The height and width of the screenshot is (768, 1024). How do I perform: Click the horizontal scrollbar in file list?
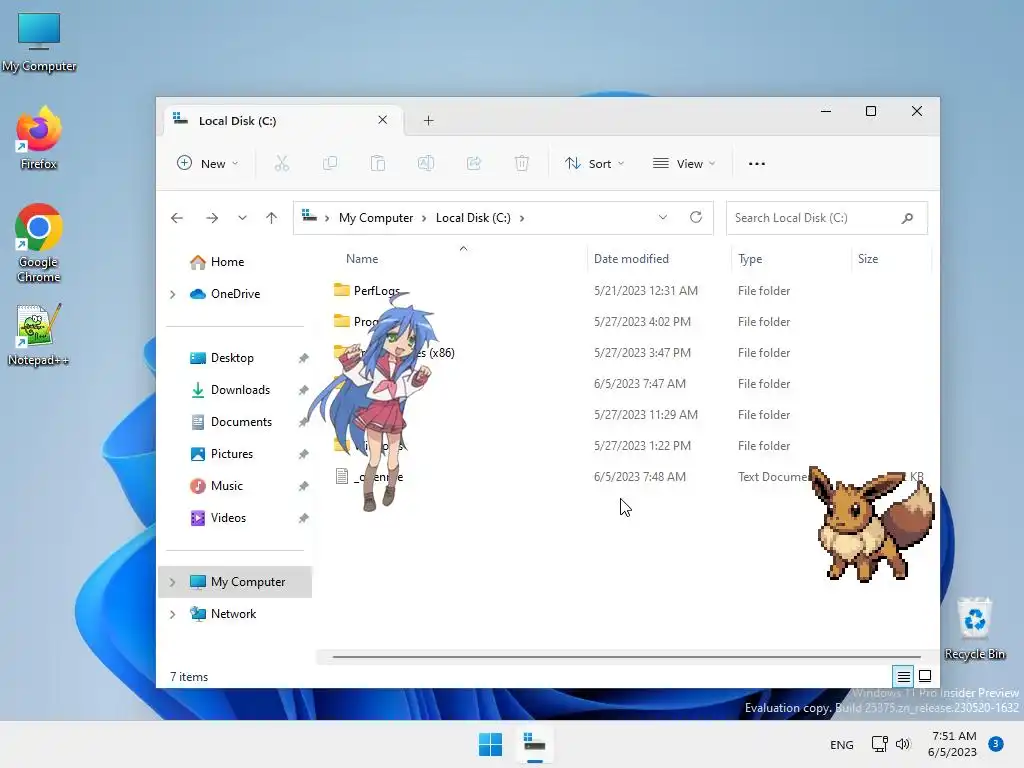point(626,657)
